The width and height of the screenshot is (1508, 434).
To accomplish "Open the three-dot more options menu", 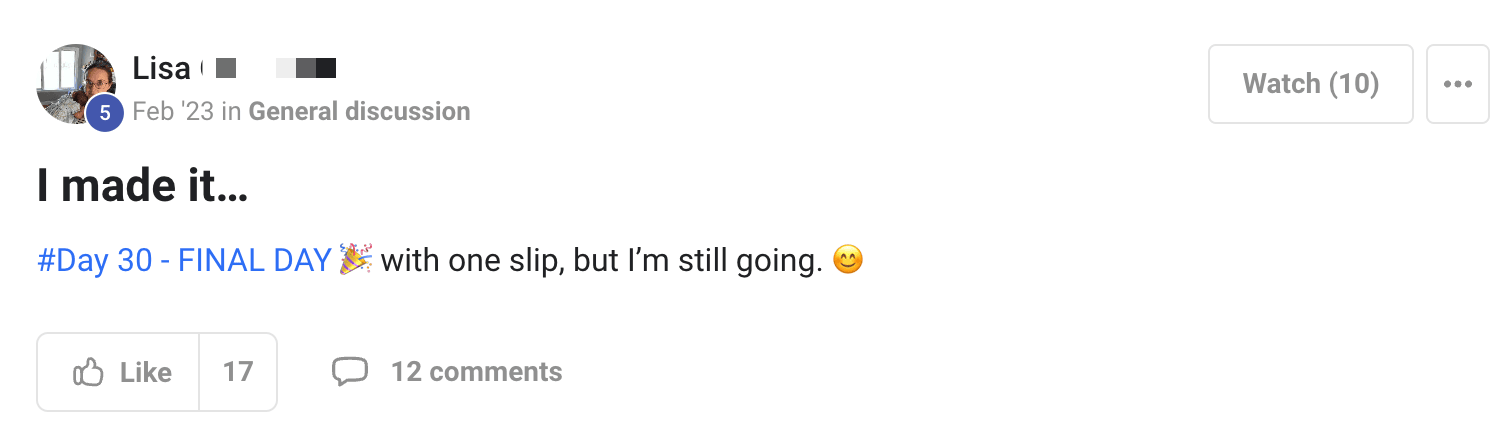I will click(1457, 84).
